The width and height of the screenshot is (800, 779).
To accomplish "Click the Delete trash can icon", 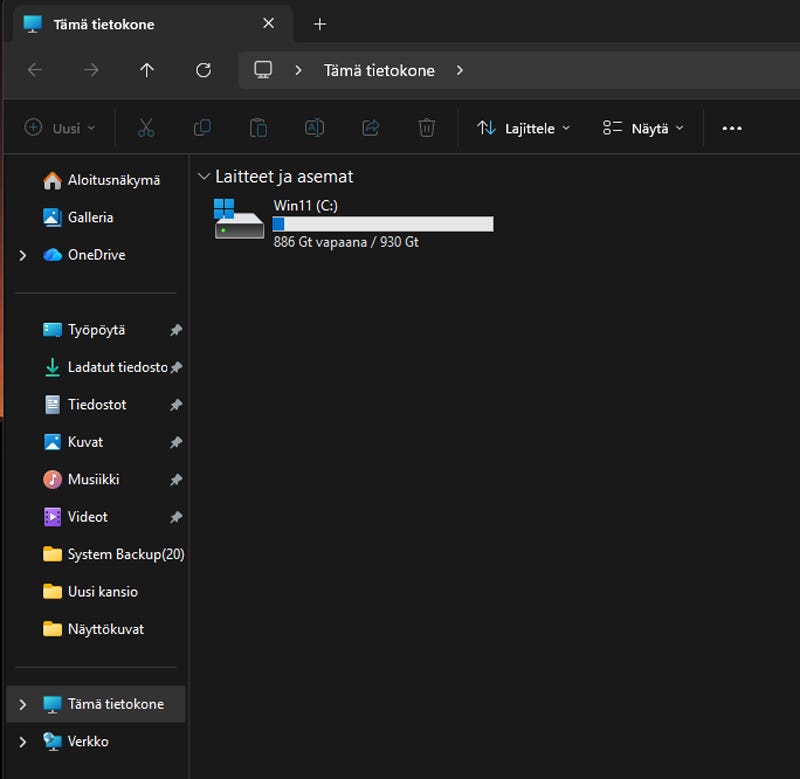I will (x=426, y=128).
